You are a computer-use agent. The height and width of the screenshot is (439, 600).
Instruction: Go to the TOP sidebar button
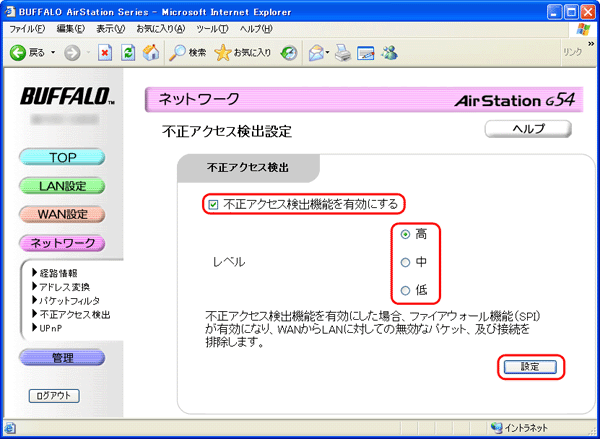(62, 157)
